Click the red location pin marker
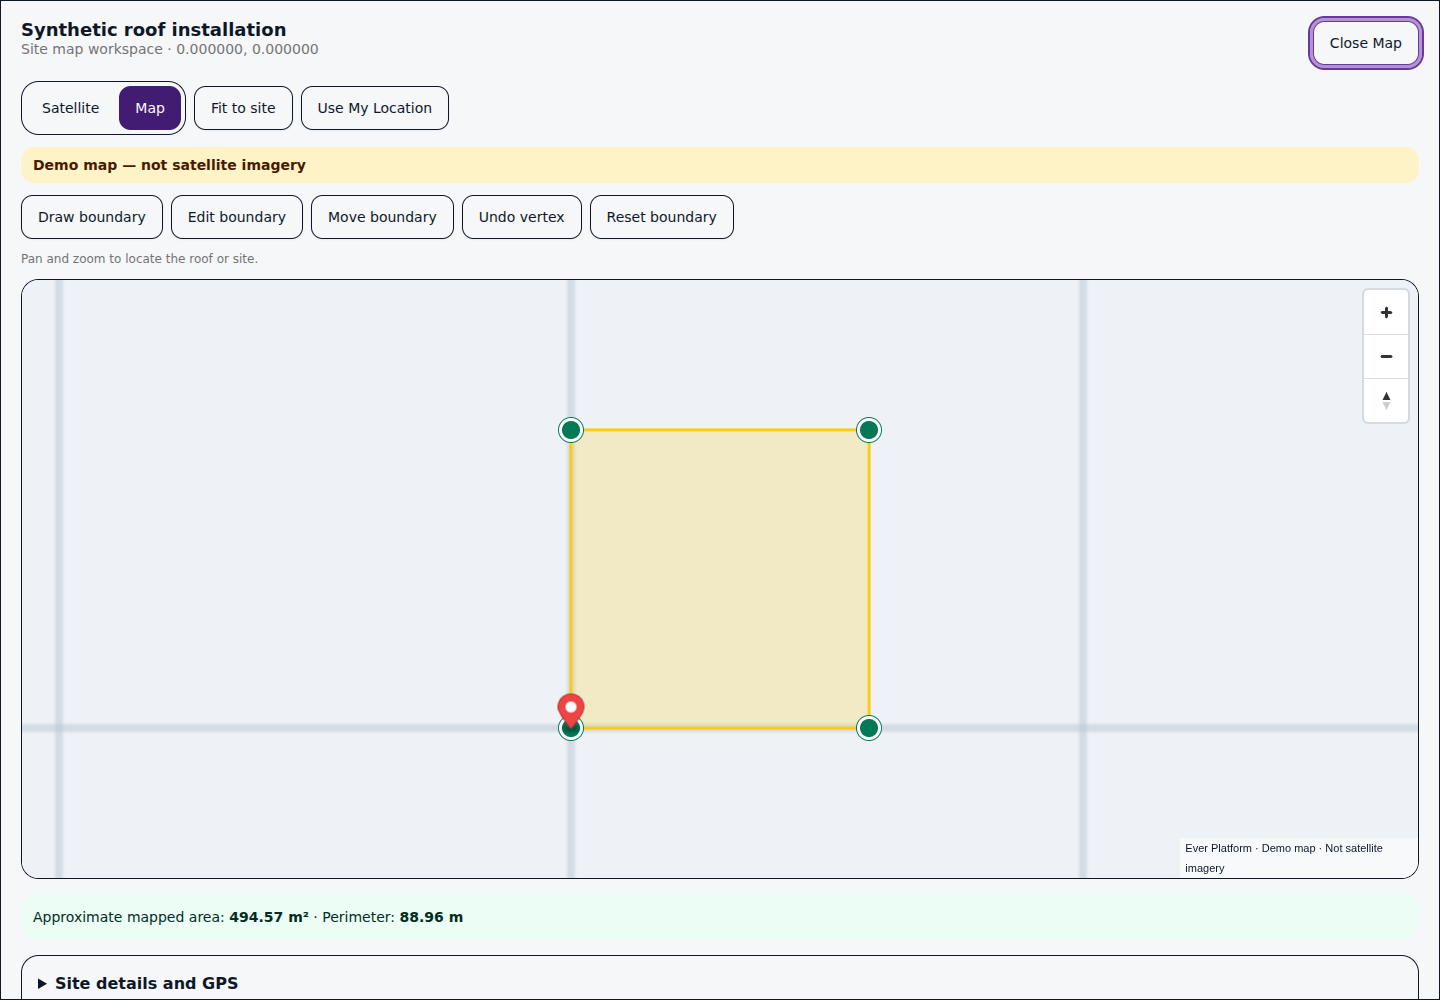Viewport: 1440px width, 1000px height. click(571, 711)
